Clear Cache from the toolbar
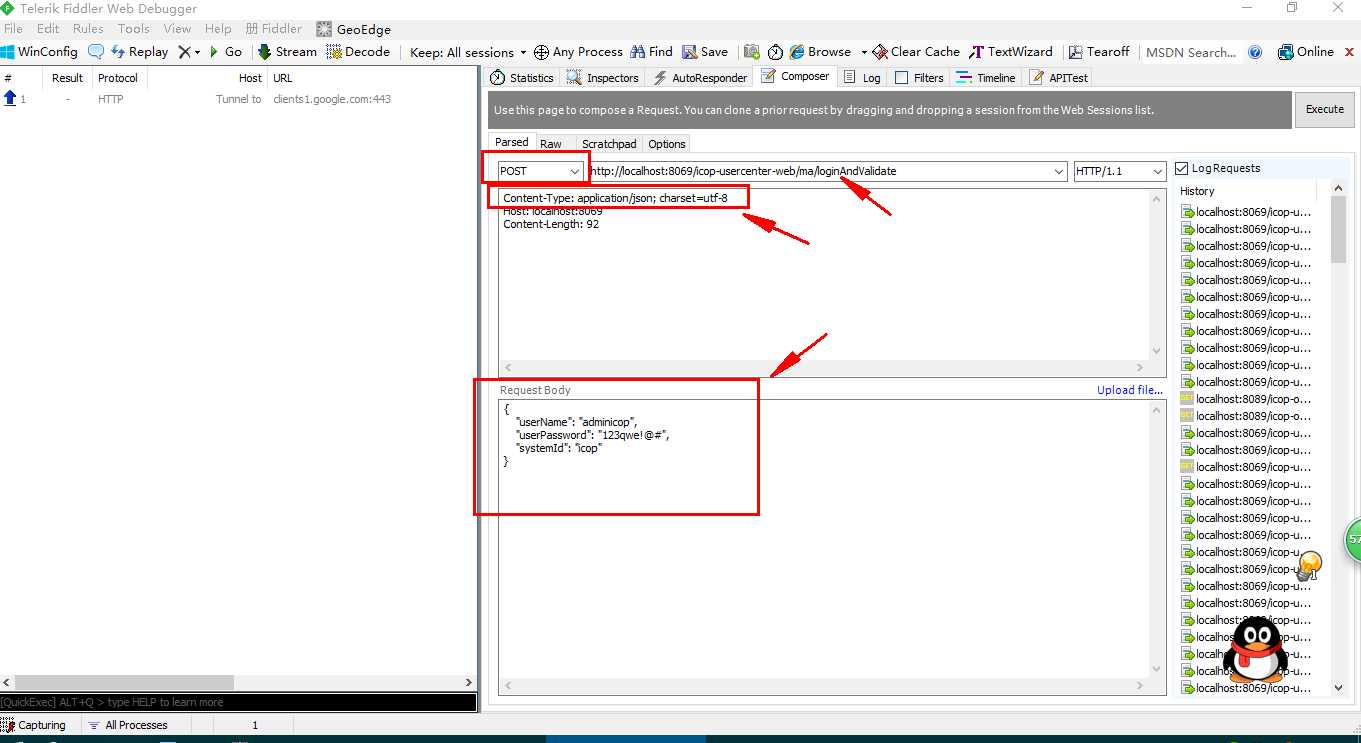Screen dimensions: 1361x743 click(x=916, y=52)
